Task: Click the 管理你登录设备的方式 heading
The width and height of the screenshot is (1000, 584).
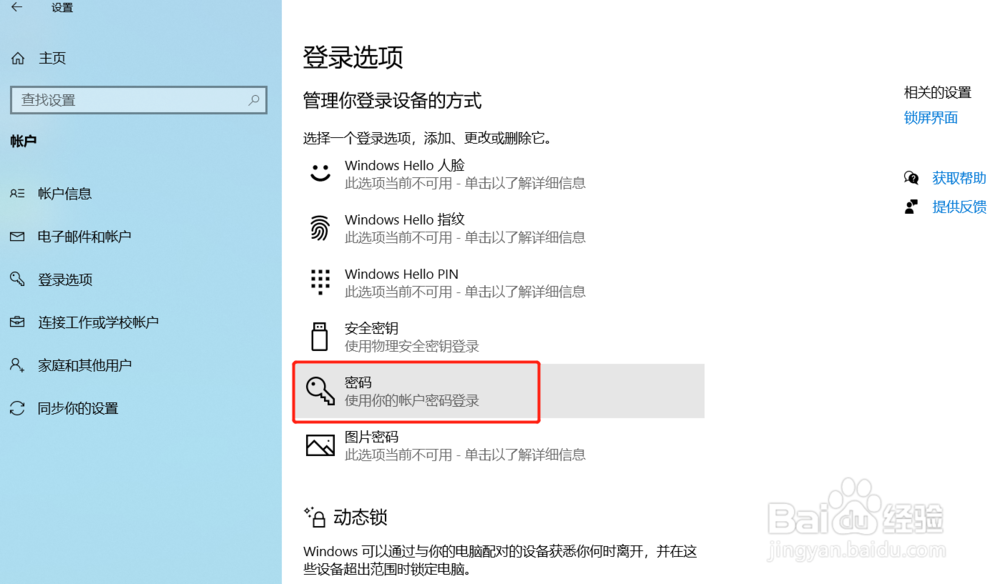Action: pyautogui.click(x=392, y=101)
